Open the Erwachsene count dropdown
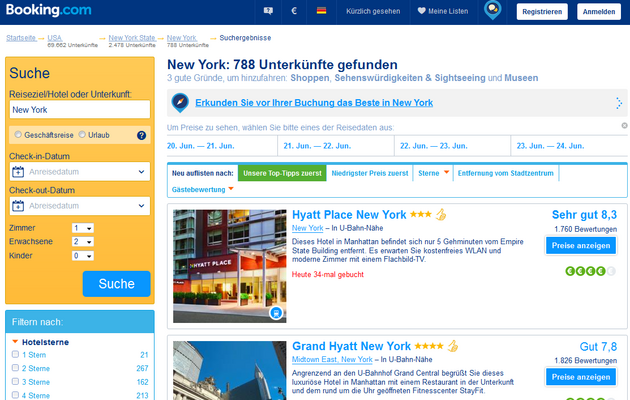 click(x=82, y=242)
